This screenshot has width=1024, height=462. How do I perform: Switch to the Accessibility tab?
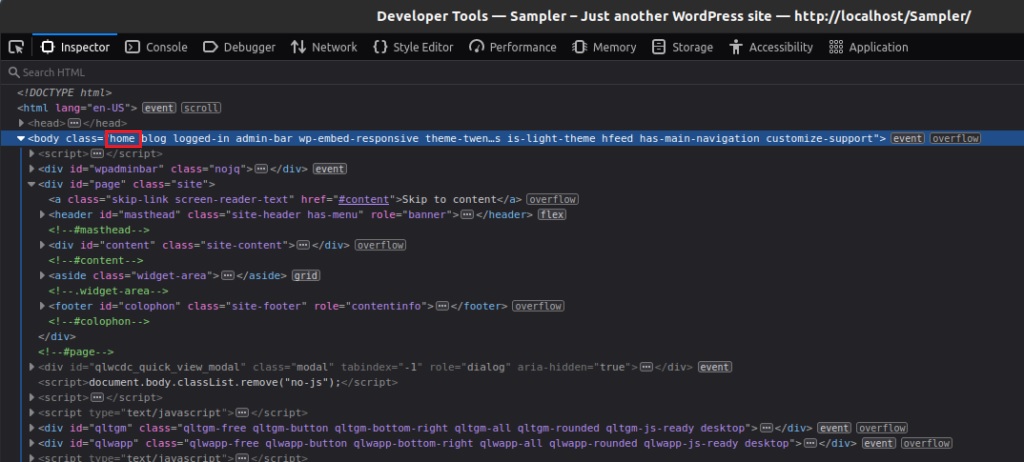(x=771, y=47)
